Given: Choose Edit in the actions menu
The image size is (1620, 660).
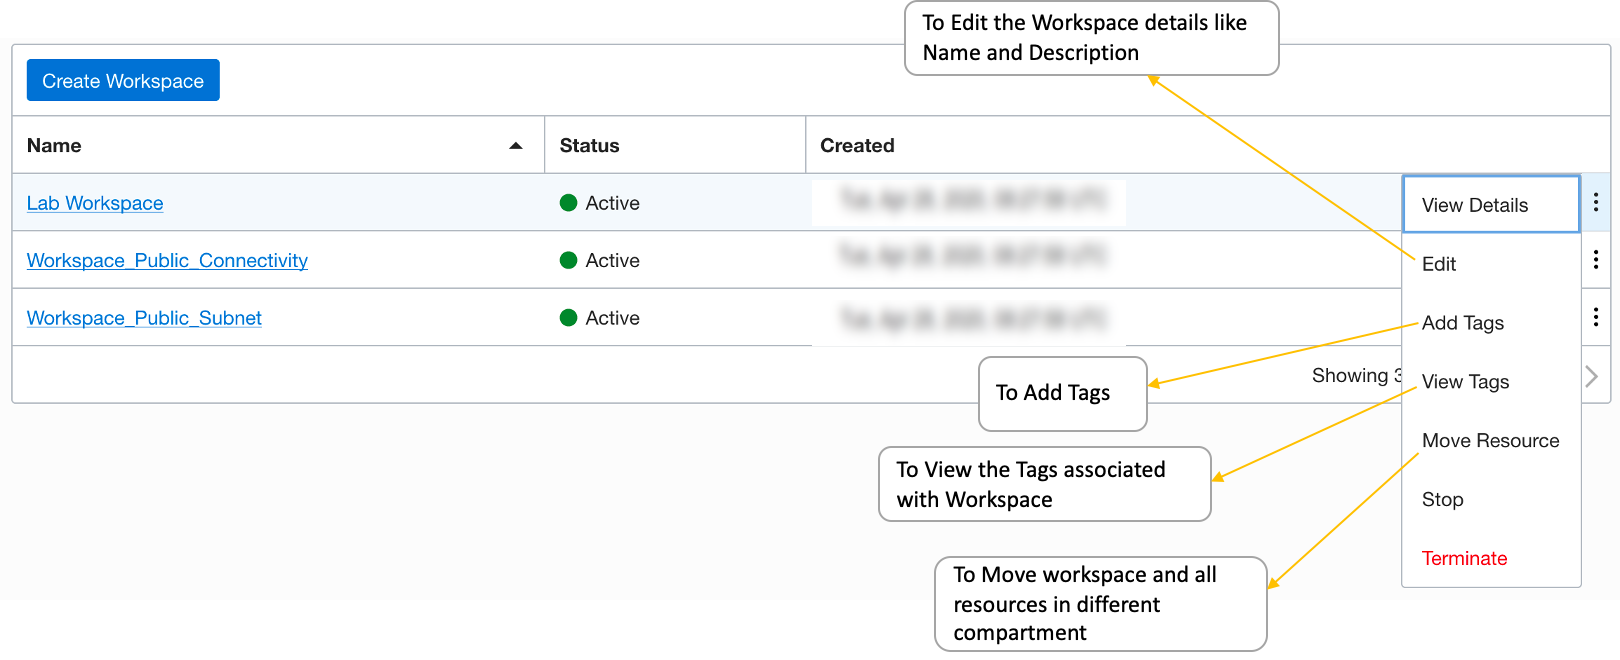Looking at the screenshot, I should click(1439, 264).
